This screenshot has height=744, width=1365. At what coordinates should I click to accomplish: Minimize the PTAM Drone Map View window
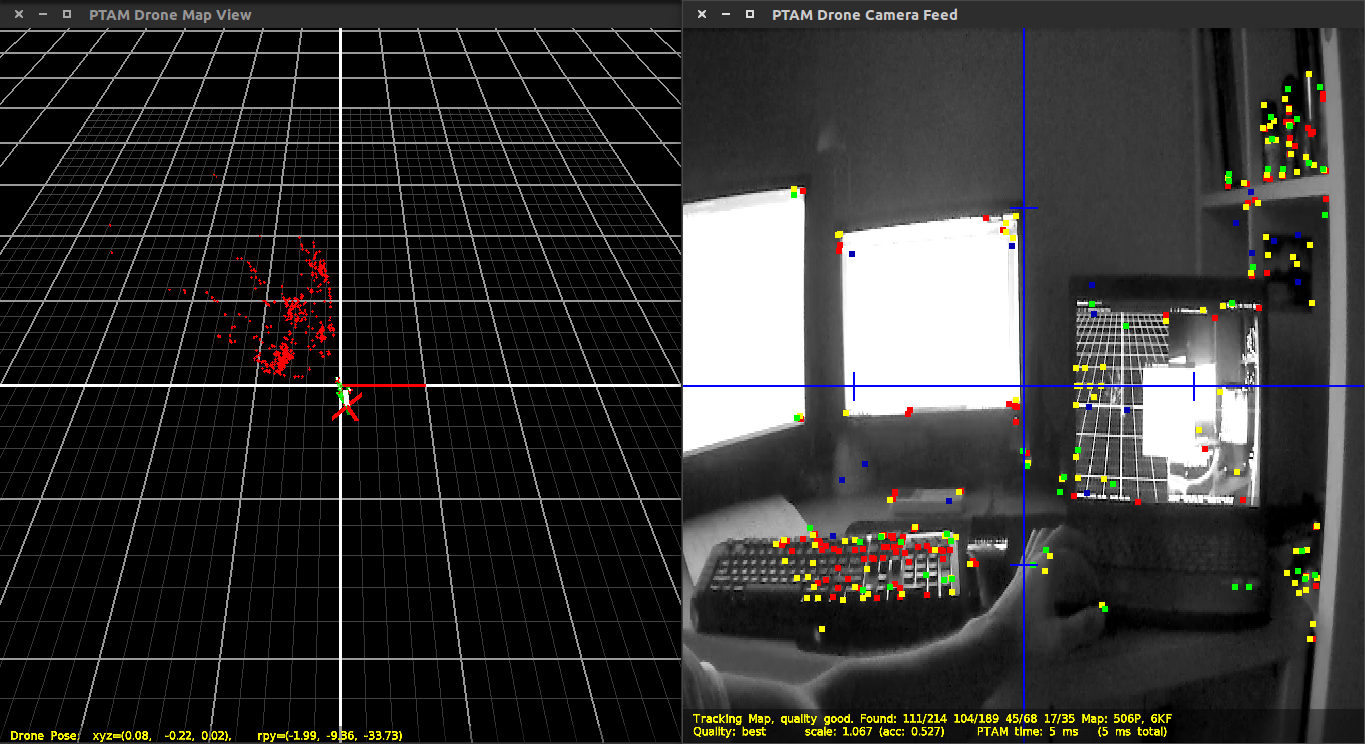[x=43, y=15]
